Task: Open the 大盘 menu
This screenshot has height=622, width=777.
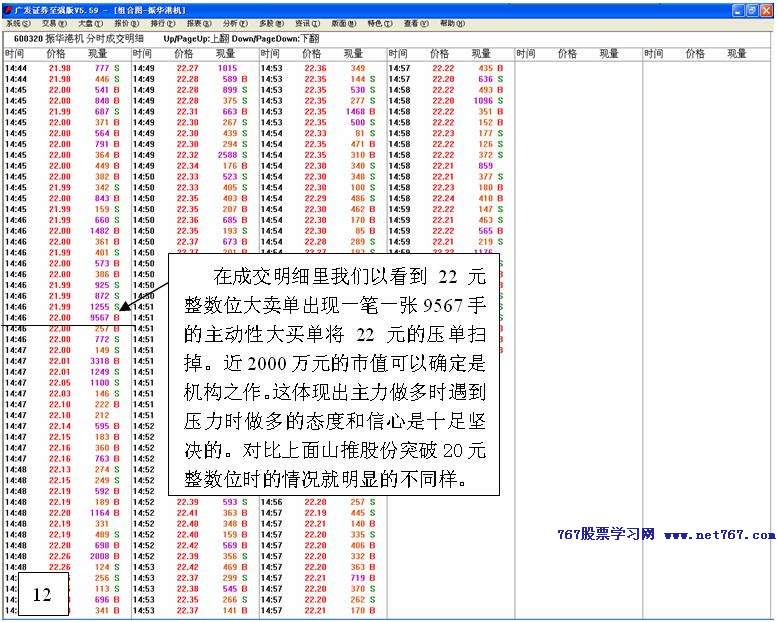Action: click(91, 23)
